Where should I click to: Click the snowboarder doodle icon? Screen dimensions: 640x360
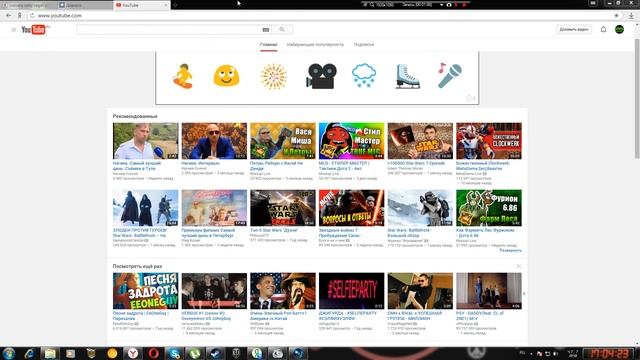pyautogui.click(x=183, y=76)
